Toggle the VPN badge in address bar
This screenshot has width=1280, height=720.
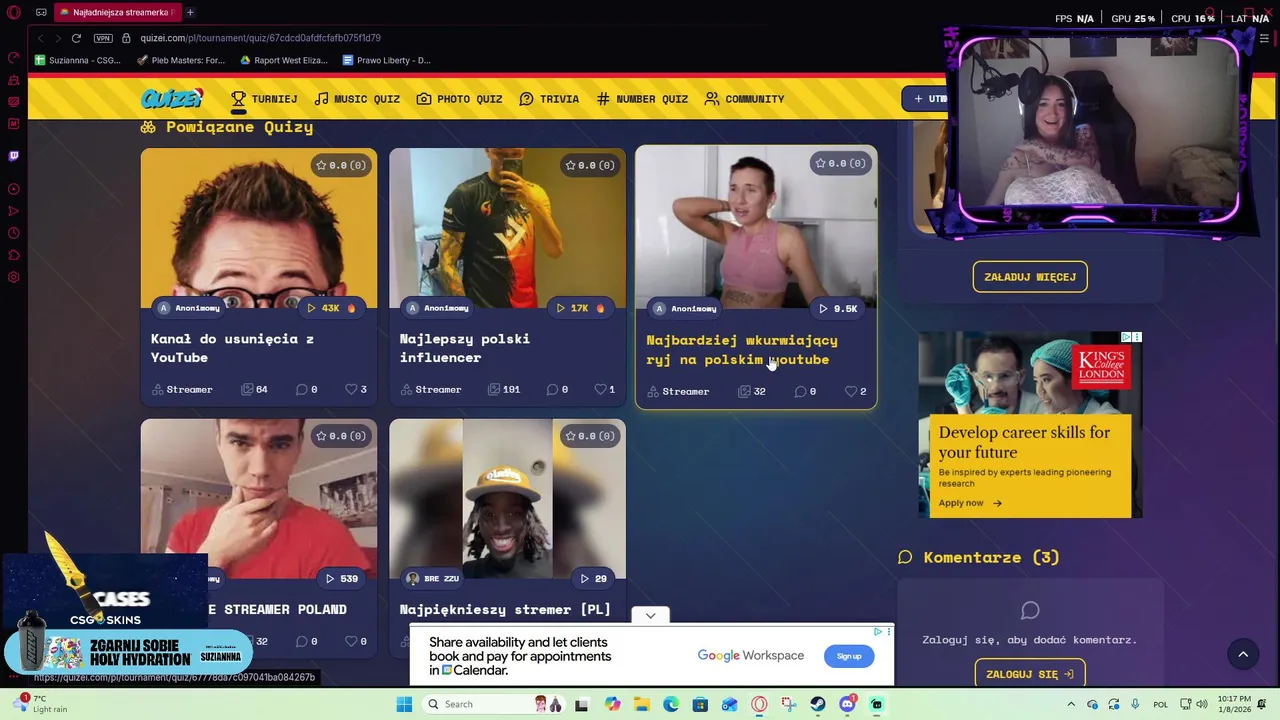tap(103, 38)
